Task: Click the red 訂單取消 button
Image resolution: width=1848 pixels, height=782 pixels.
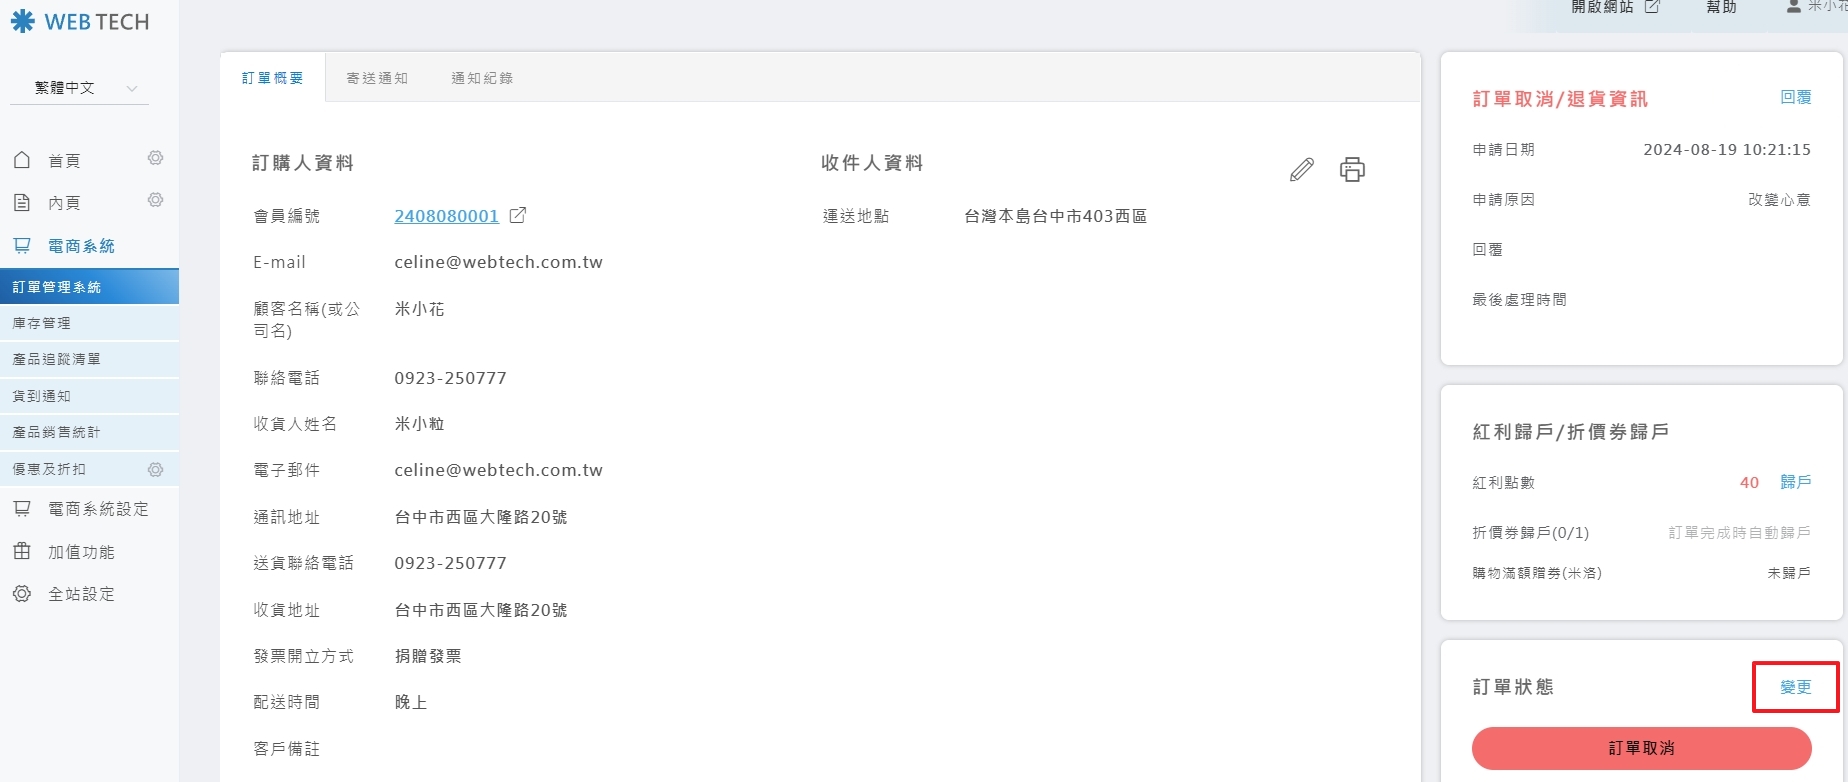Action: coord(1641,748)
